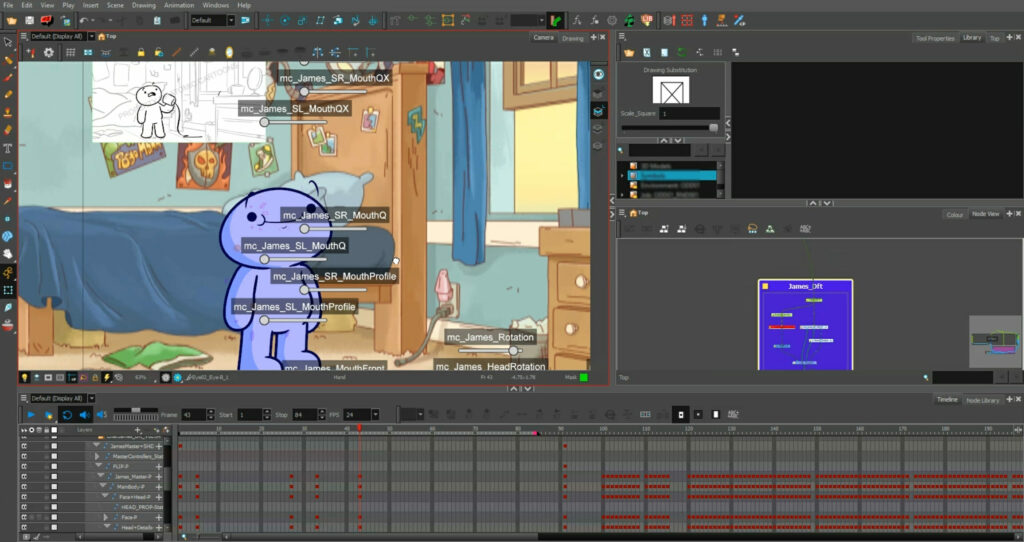This screenshot has width=1024, height=542.
Task: Collapse the James_Master-P layer
Action: tap(103, 477)
